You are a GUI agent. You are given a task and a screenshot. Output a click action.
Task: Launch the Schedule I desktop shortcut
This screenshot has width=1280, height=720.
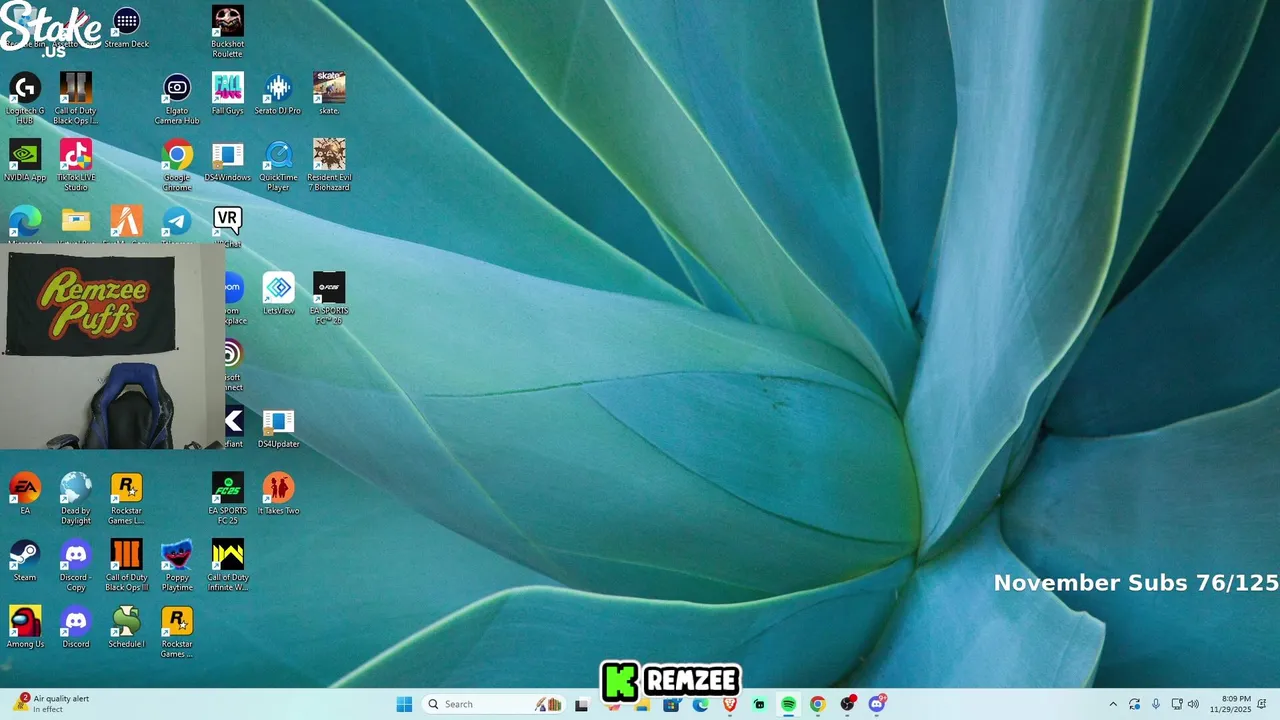(126, 627)
